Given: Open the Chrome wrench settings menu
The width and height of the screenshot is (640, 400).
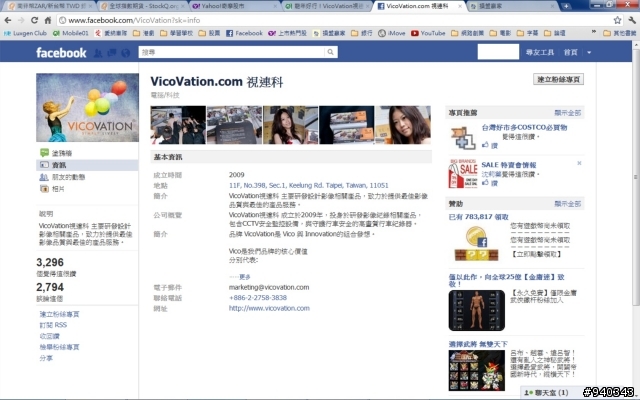Looking at the screenshot, I should click(632, 20).
